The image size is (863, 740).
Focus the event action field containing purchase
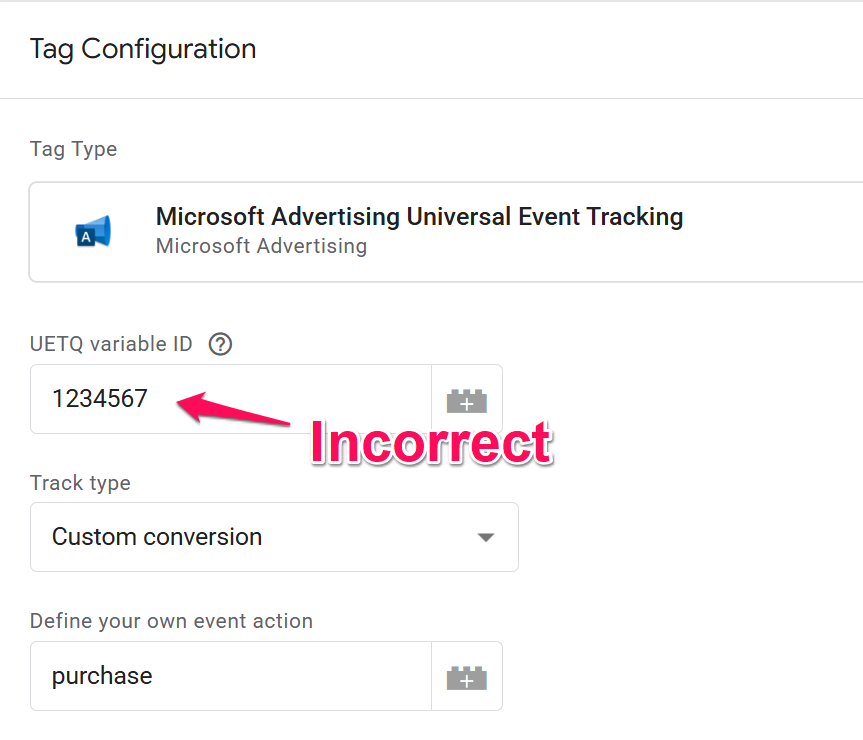tap(231, 676)
